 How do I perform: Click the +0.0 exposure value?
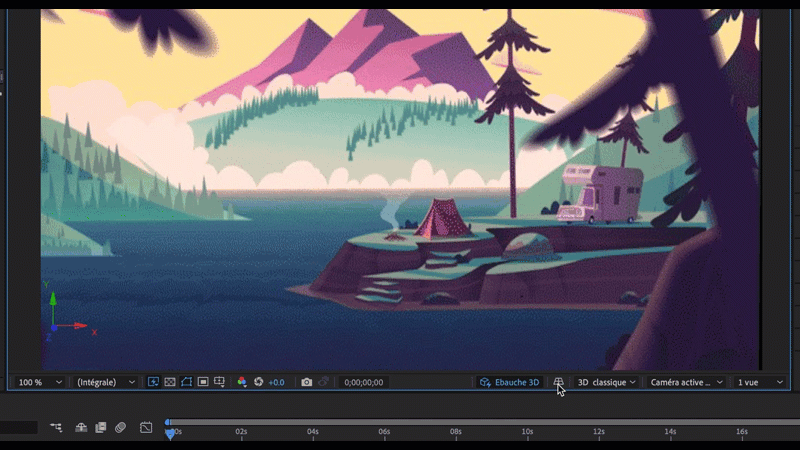277,382
